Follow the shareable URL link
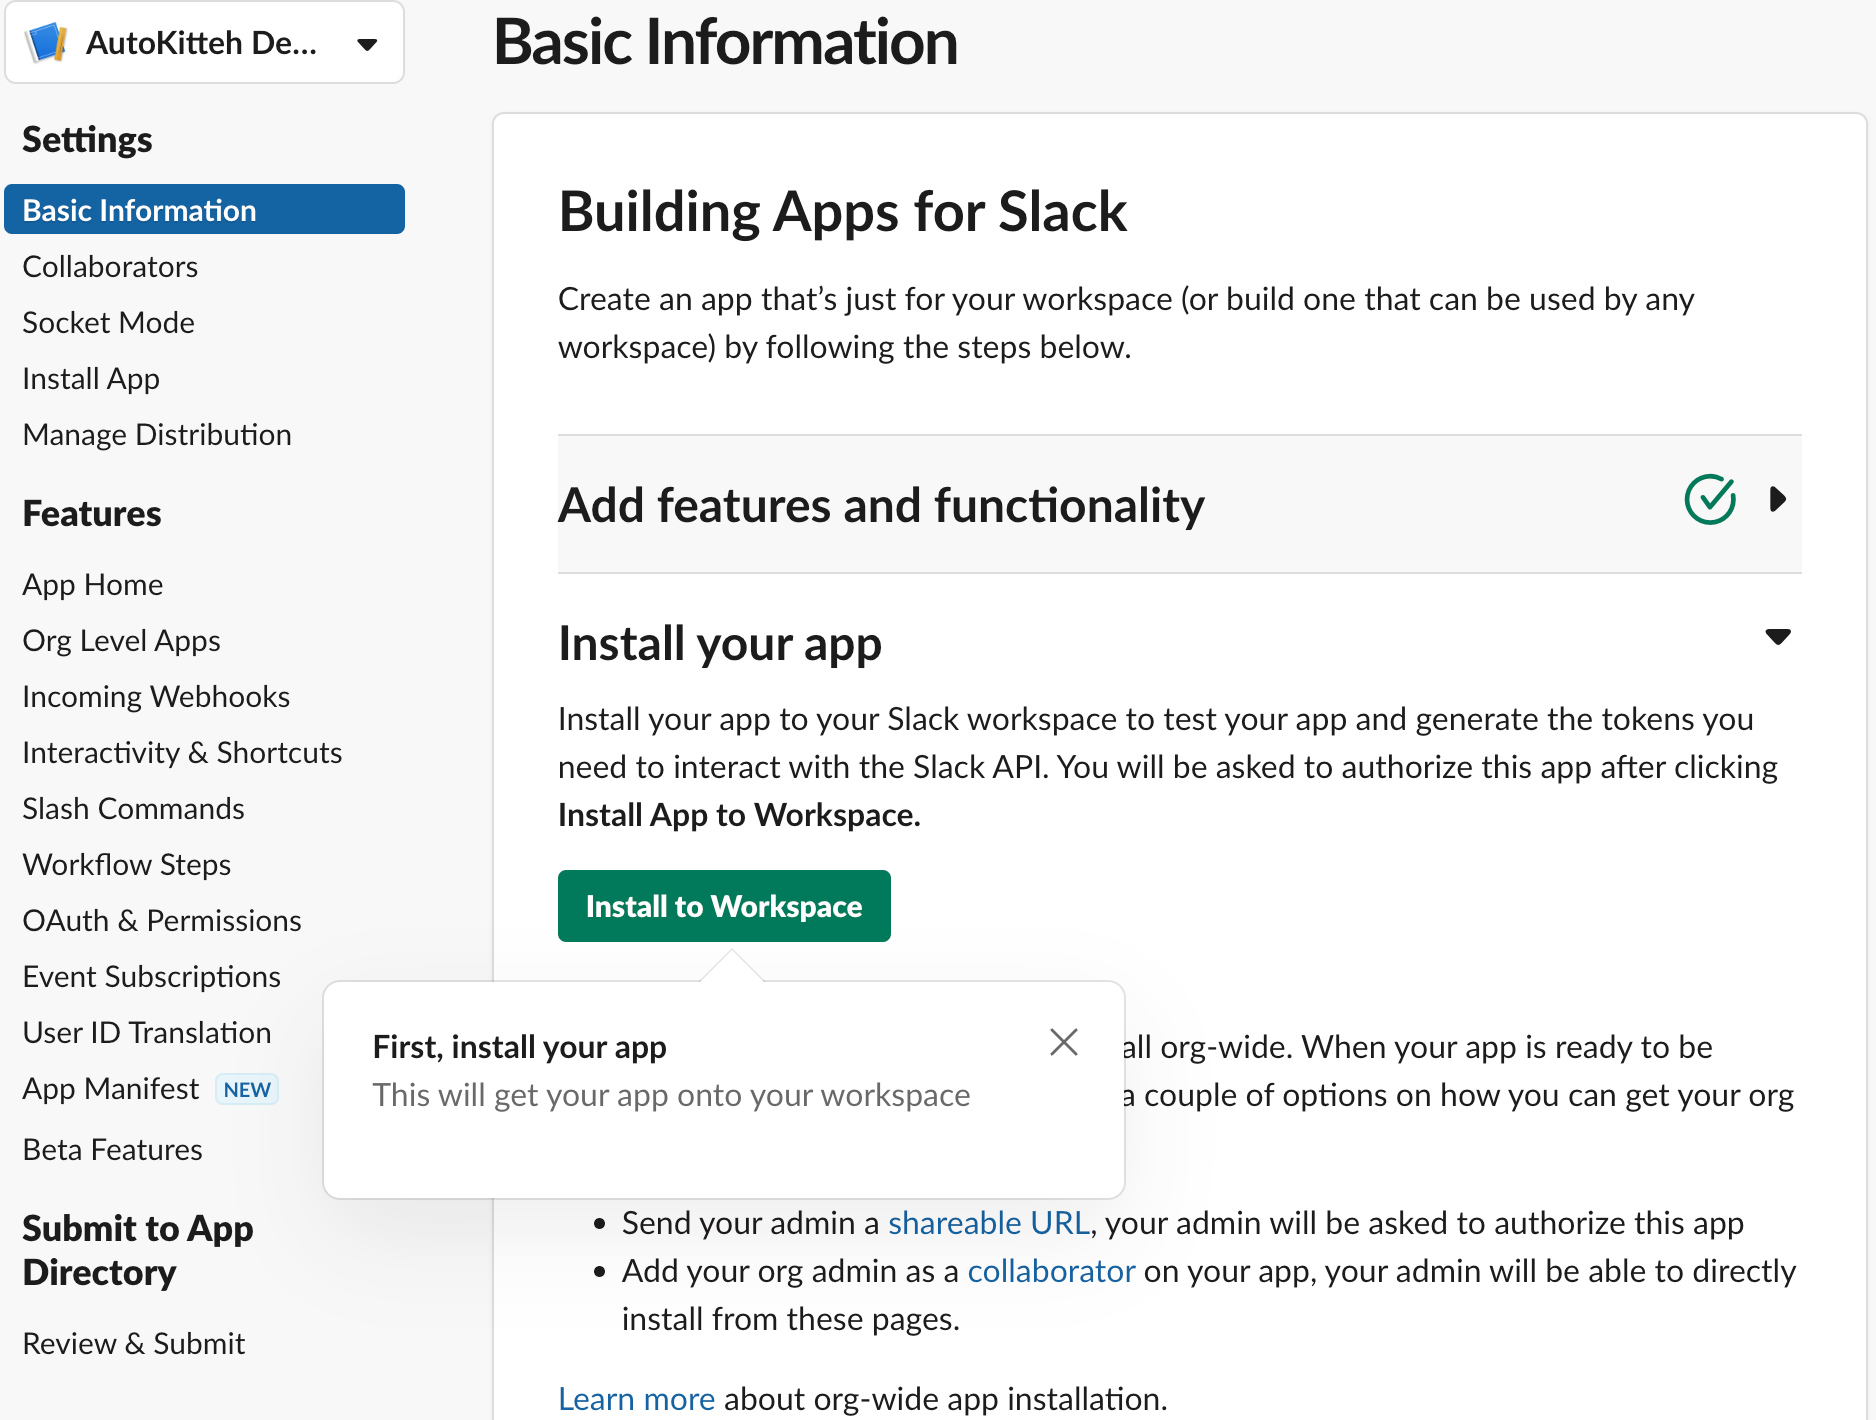 (989, 1223)
